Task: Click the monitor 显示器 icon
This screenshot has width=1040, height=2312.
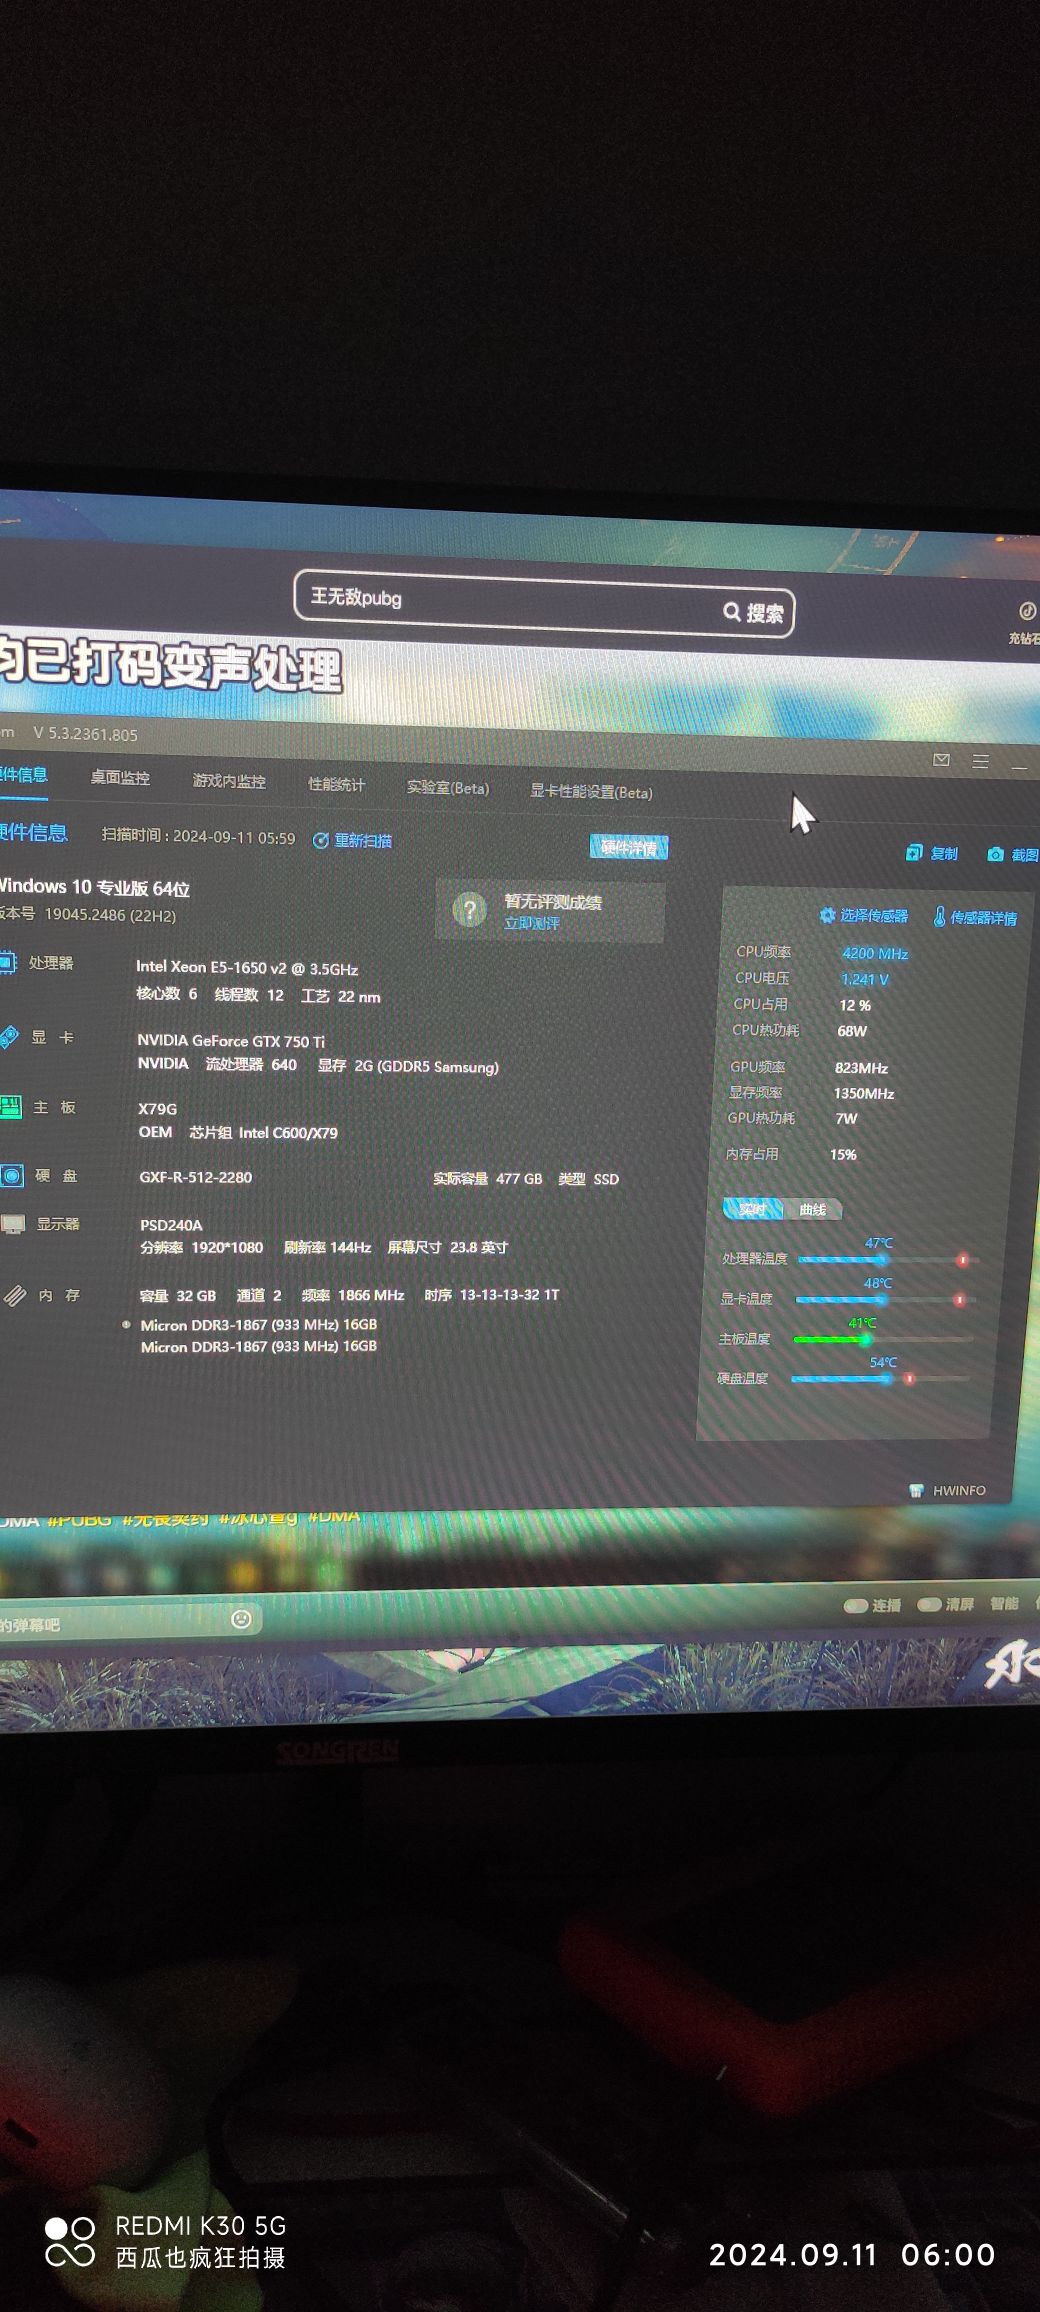Action: [x=13, y=1224]
